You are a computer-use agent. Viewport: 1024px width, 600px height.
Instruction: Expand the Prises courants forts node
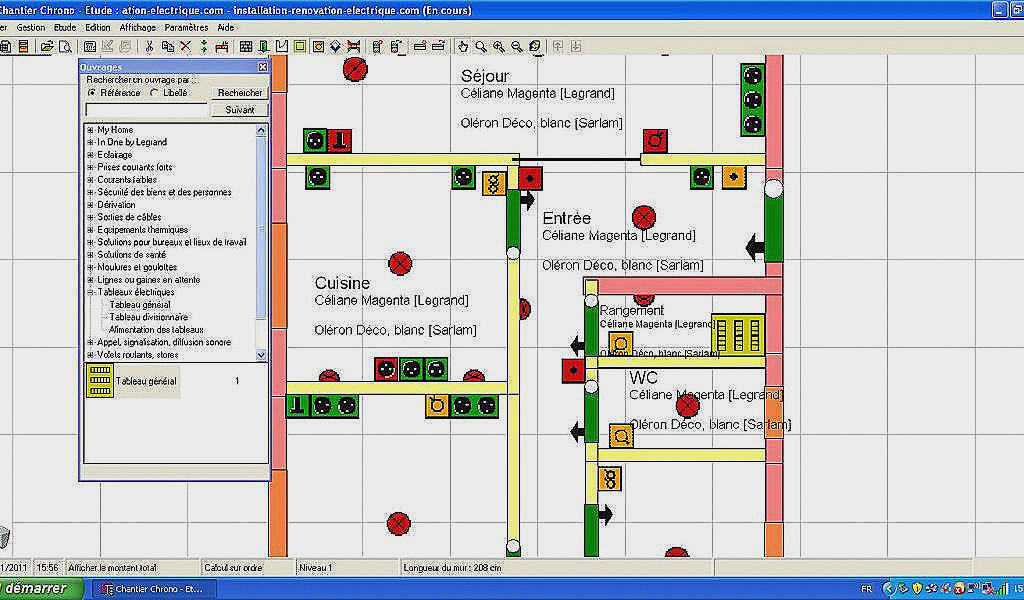click(x=91, y=167)
